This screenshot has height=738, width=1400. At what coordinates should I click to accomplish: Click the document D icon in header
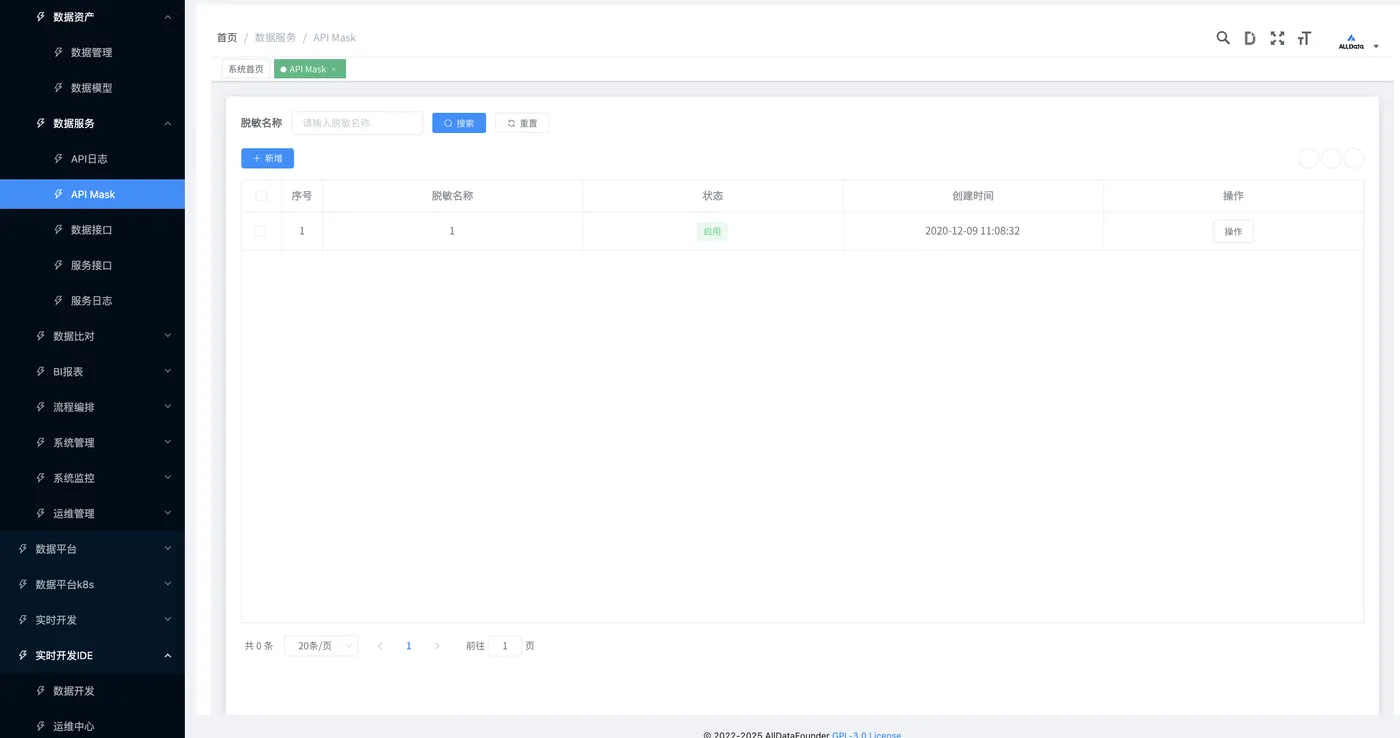(x=1250, y=38)
